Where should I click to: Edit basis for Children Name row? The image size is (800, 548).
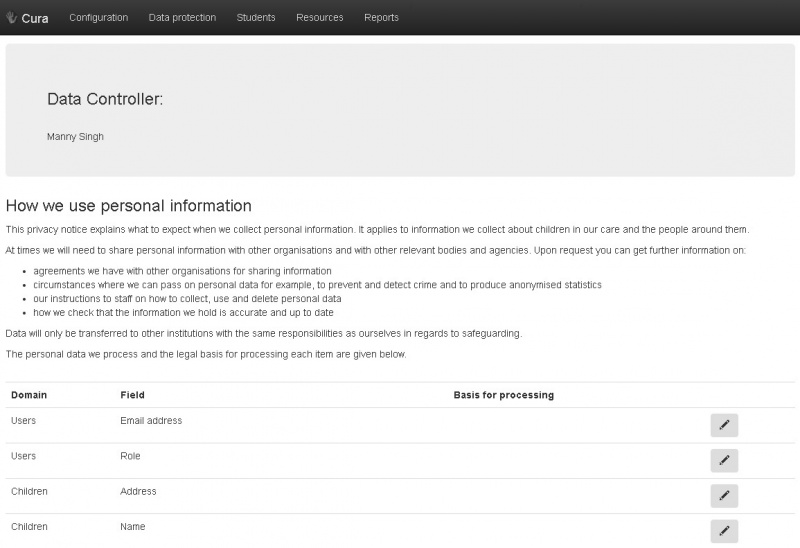coord(724,531)
